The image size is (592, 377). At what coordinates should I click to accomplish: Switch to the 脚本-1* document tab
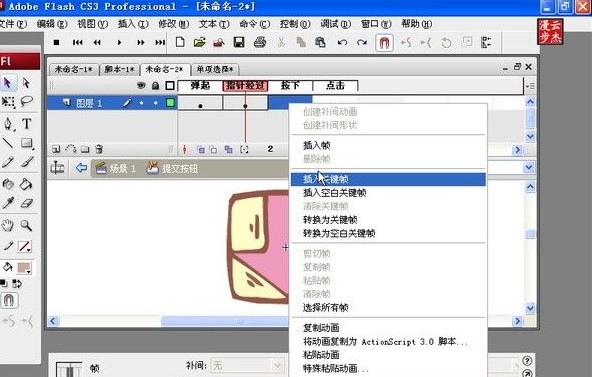[x=119, y=69]
